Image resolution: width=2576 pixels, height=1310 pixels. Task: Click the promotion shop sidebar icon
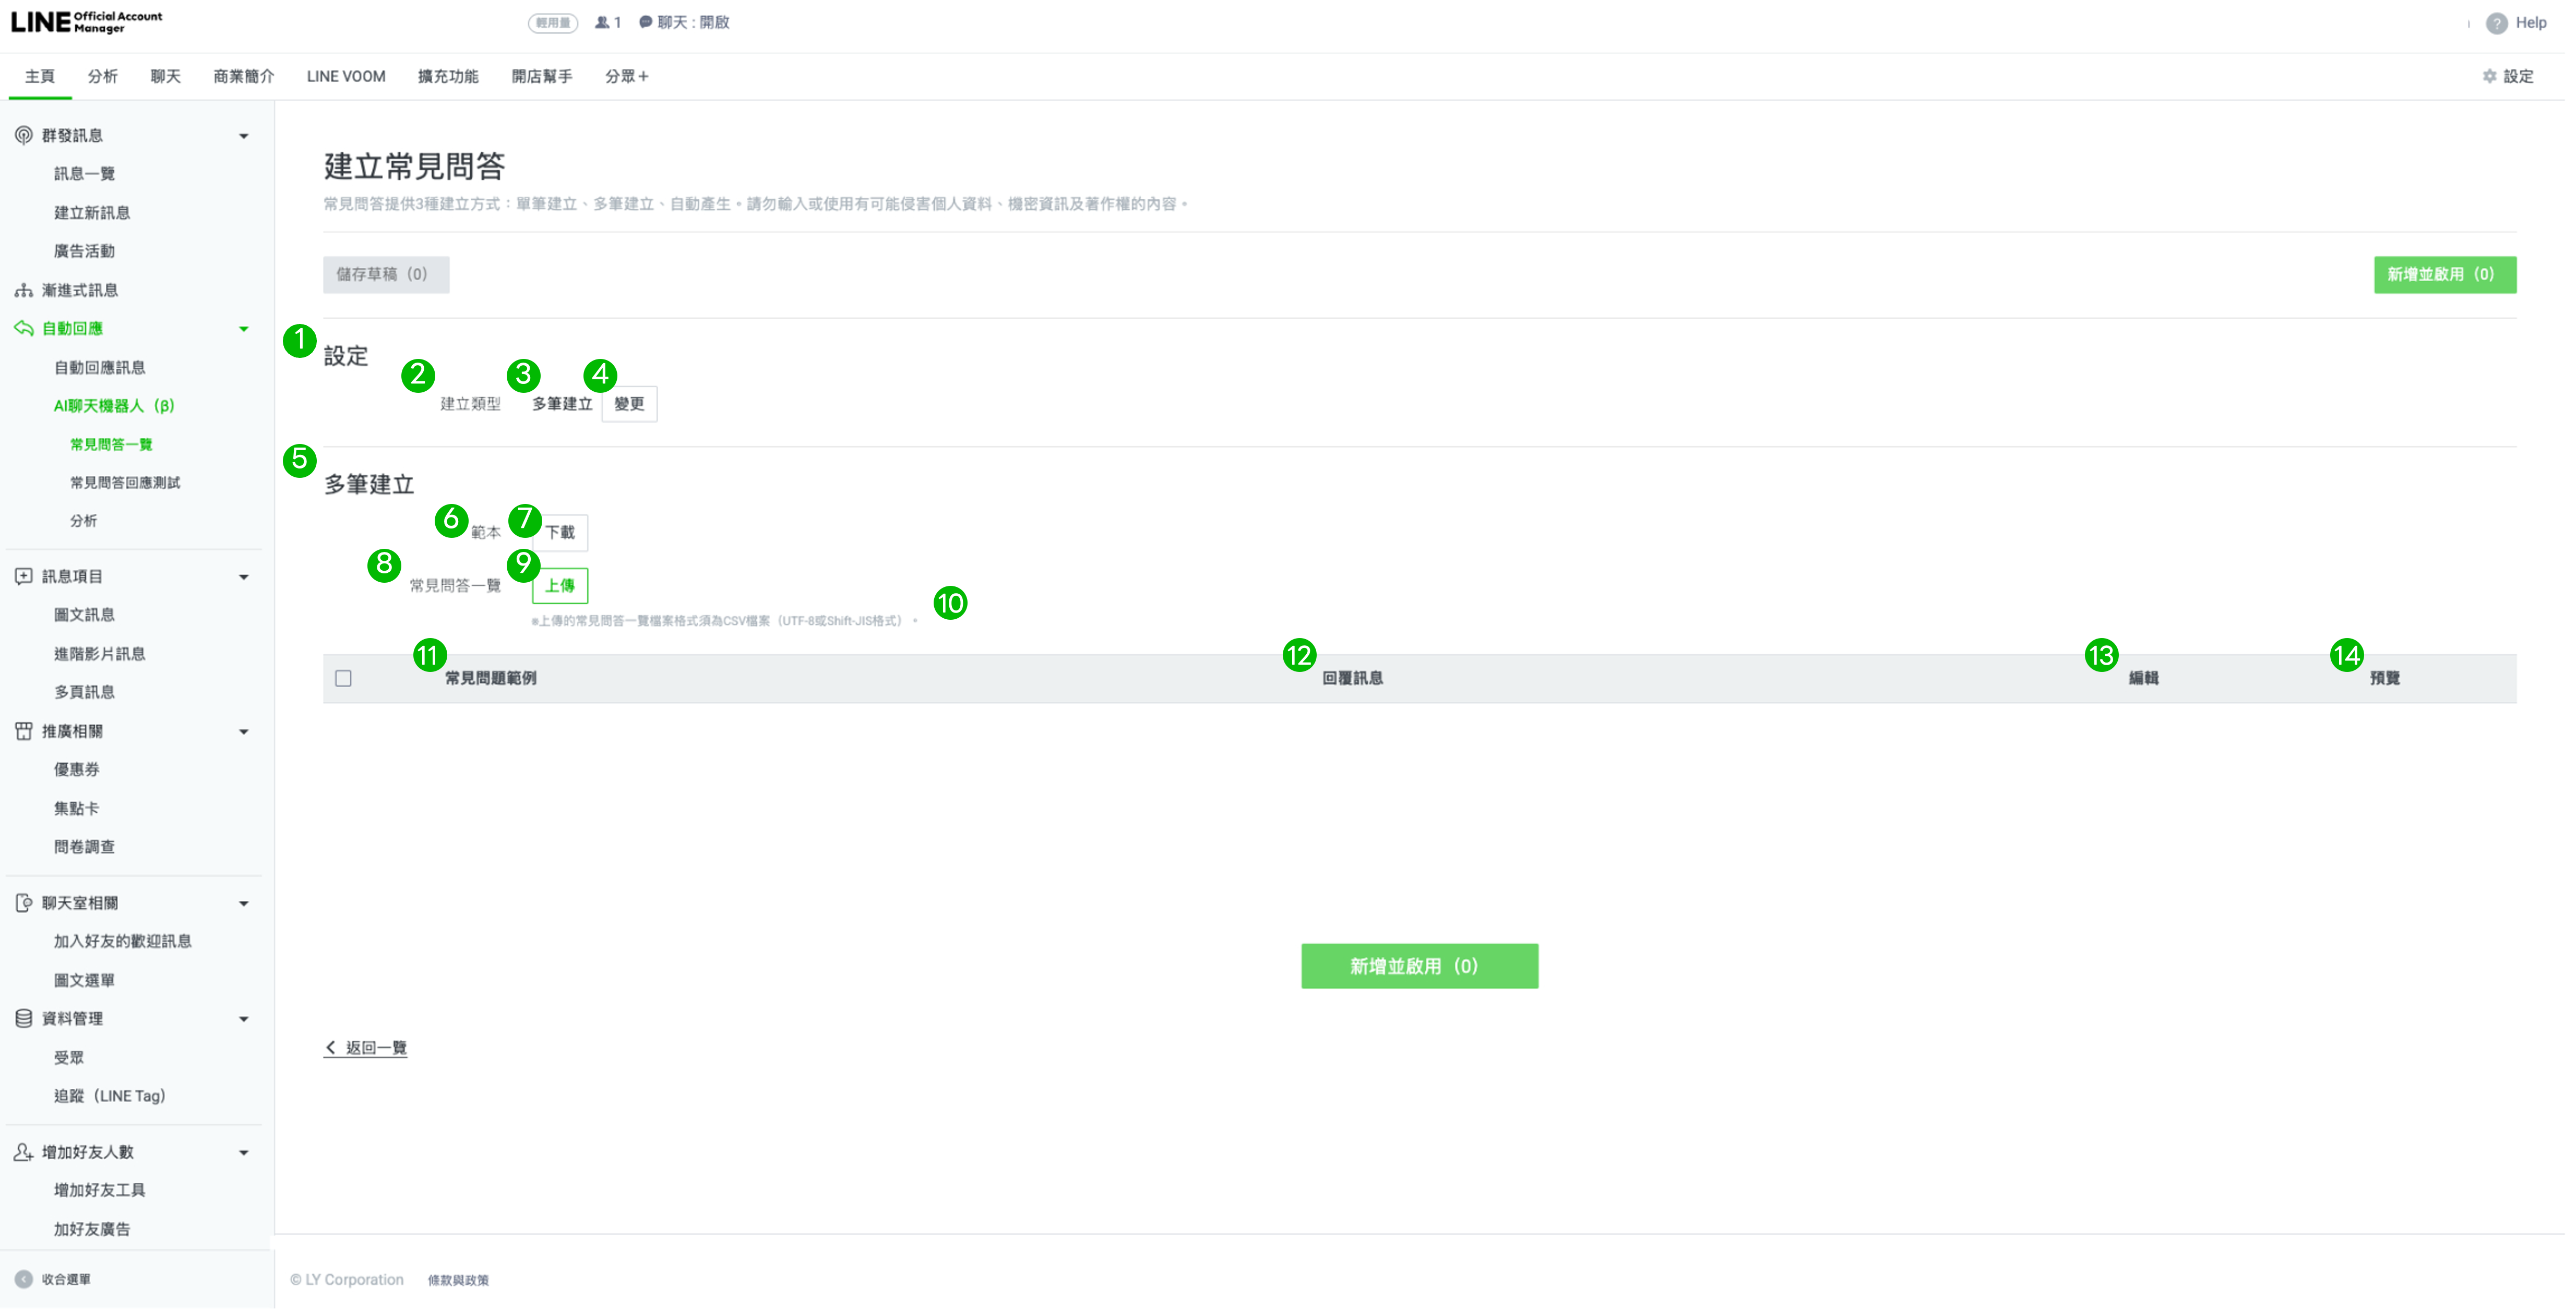tap(23, 731)
